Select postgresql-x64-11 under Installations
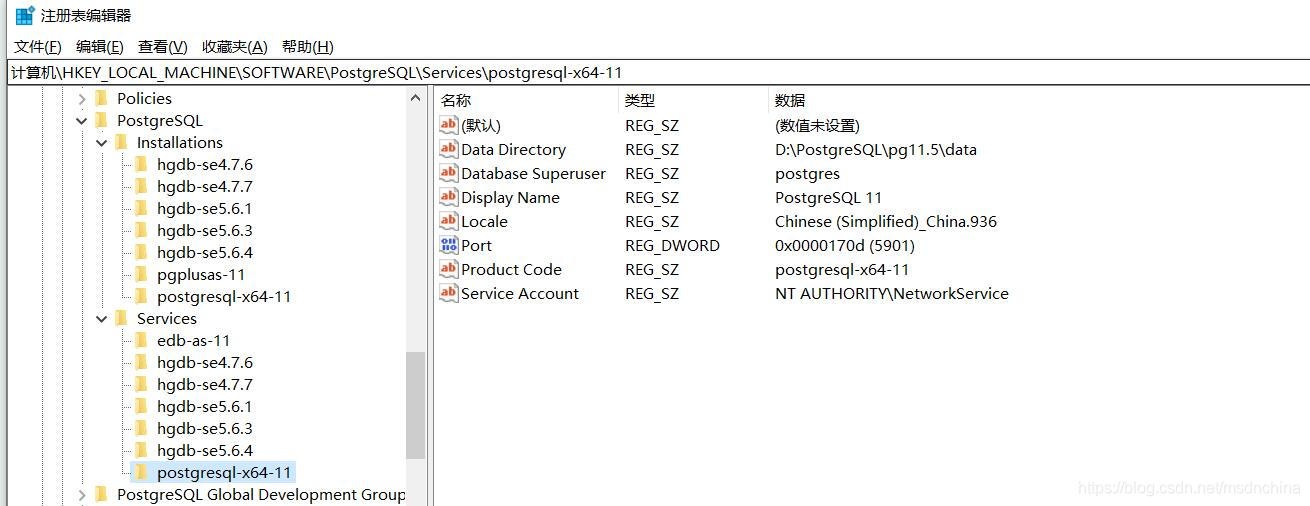This screenshot has width=1310, height=506. pyautogui.click(x=224, y=297)
